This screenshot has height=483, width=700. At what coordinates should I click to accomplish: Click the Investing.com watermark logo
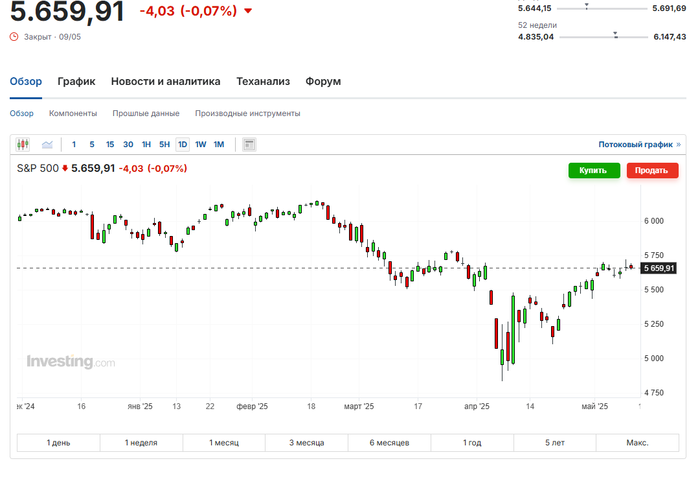click(71, 362)
